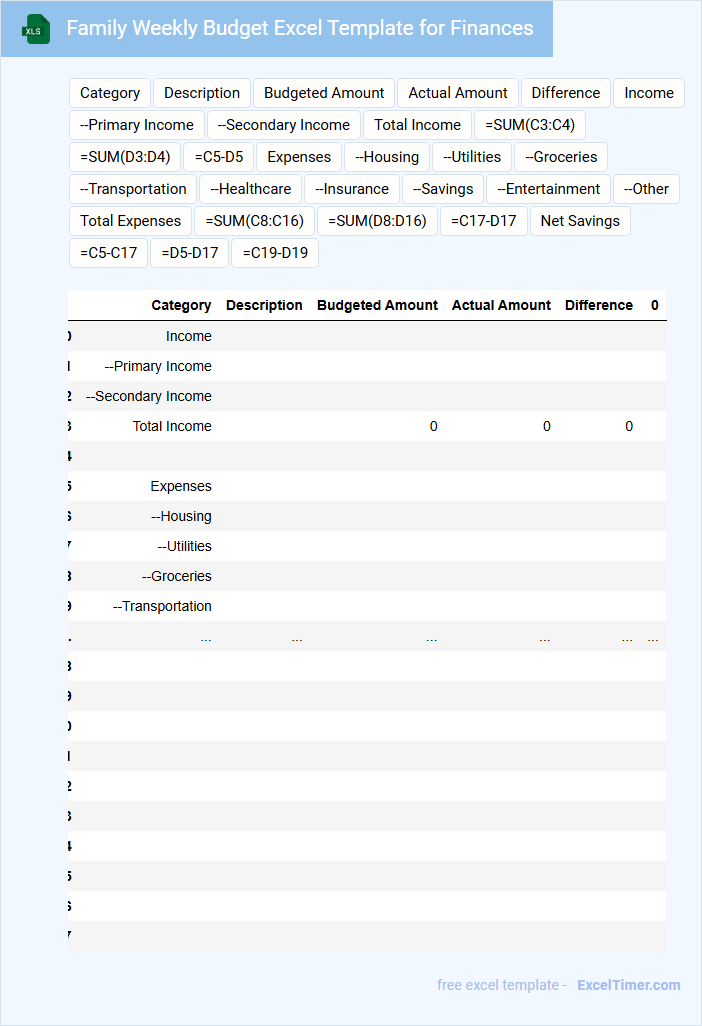Pick the --Utilities tag
Screen dimensions: 702x1026
[472, 157]
